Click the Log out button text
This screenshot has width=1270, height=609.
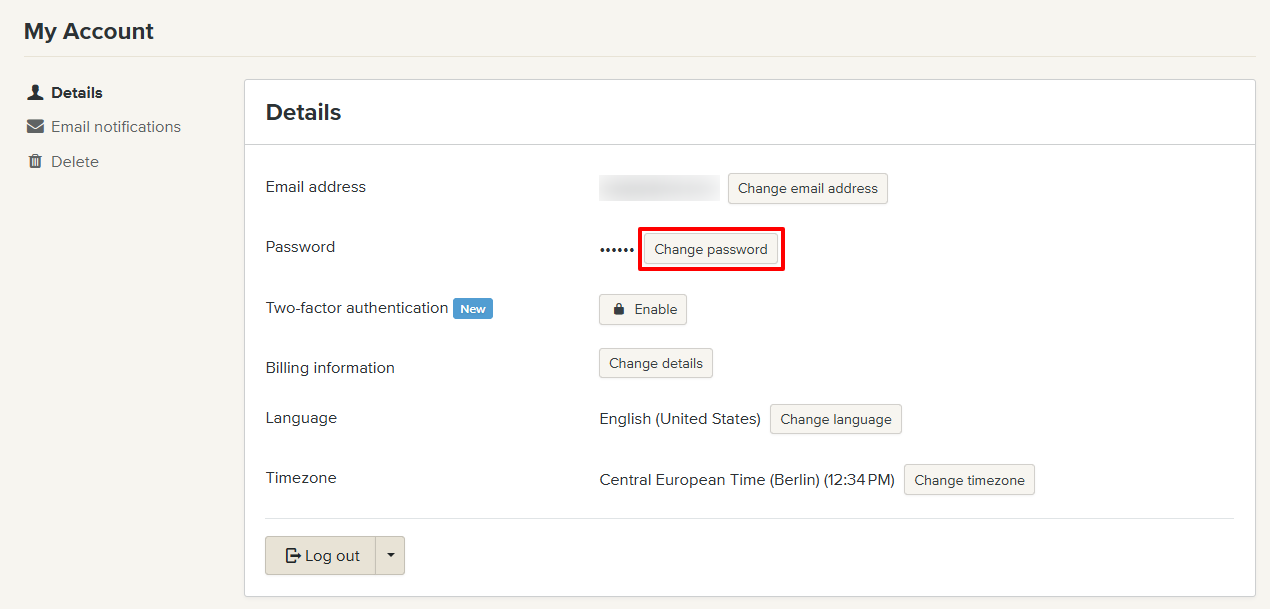pos(332,556)
